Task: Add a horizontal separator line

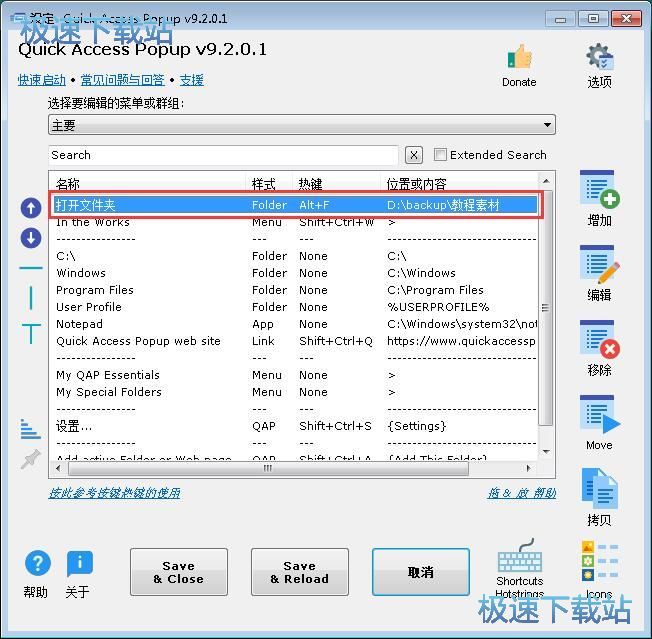Action: tap(31, 268)
